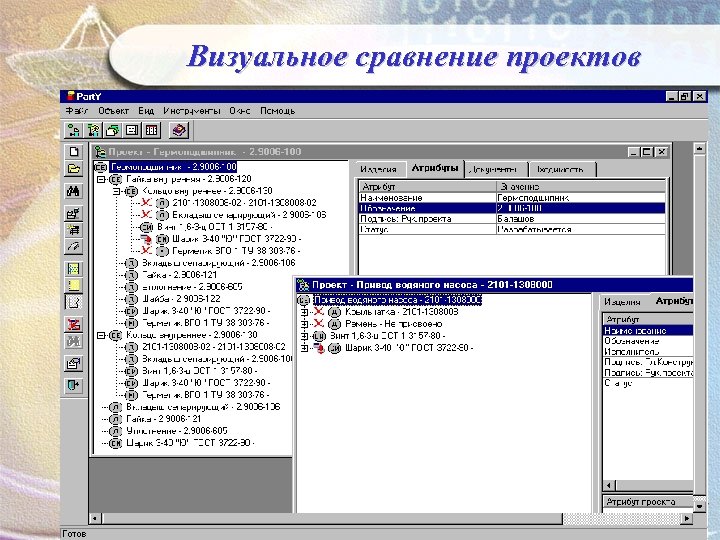Click the red X beside the Крыльчатка row
The image size is (720, 540).
[x=319, y=312]
